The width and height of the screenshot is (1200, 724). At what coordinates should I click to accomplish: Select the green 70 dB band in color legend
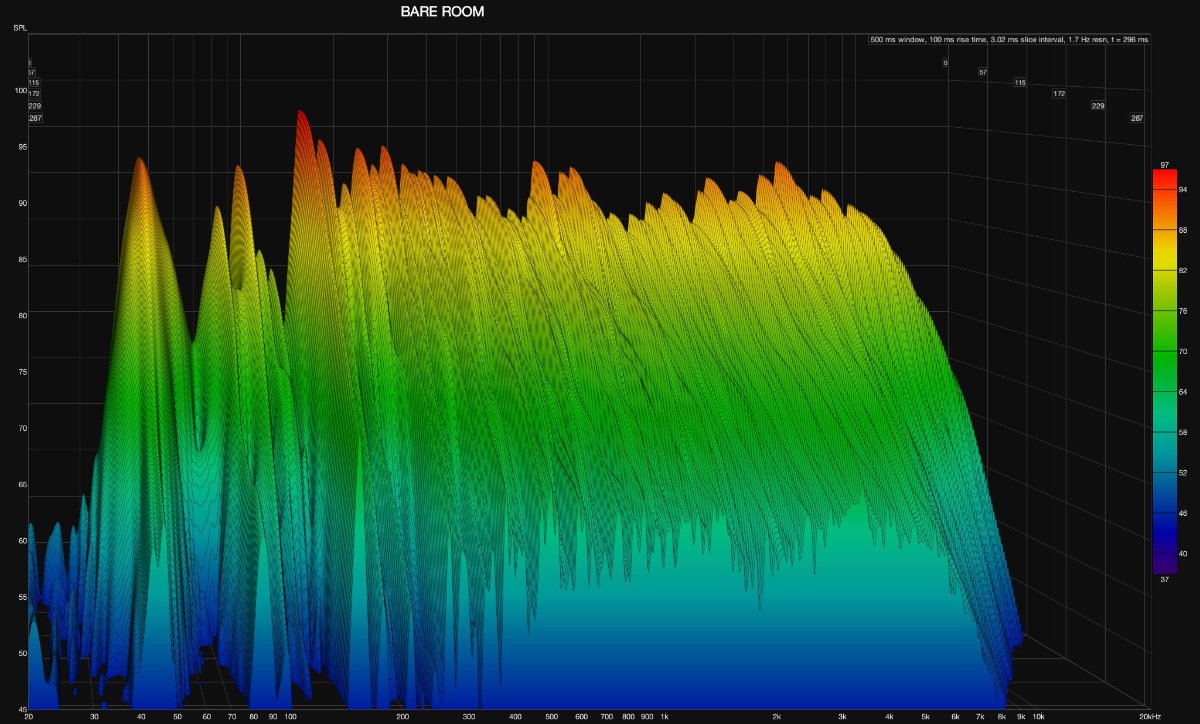coord(1163,352)
